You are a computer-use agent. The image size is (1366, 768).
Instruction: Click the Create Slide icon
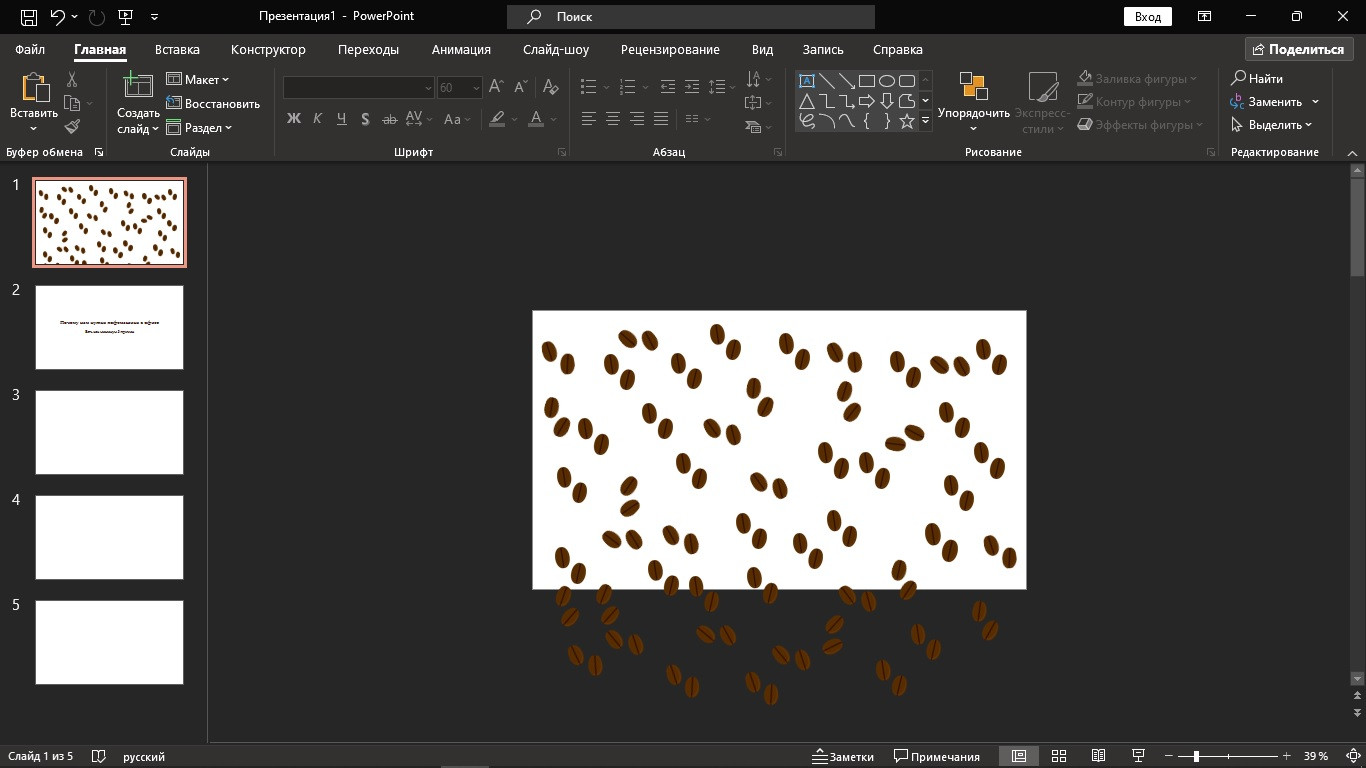tap(137, 87)
